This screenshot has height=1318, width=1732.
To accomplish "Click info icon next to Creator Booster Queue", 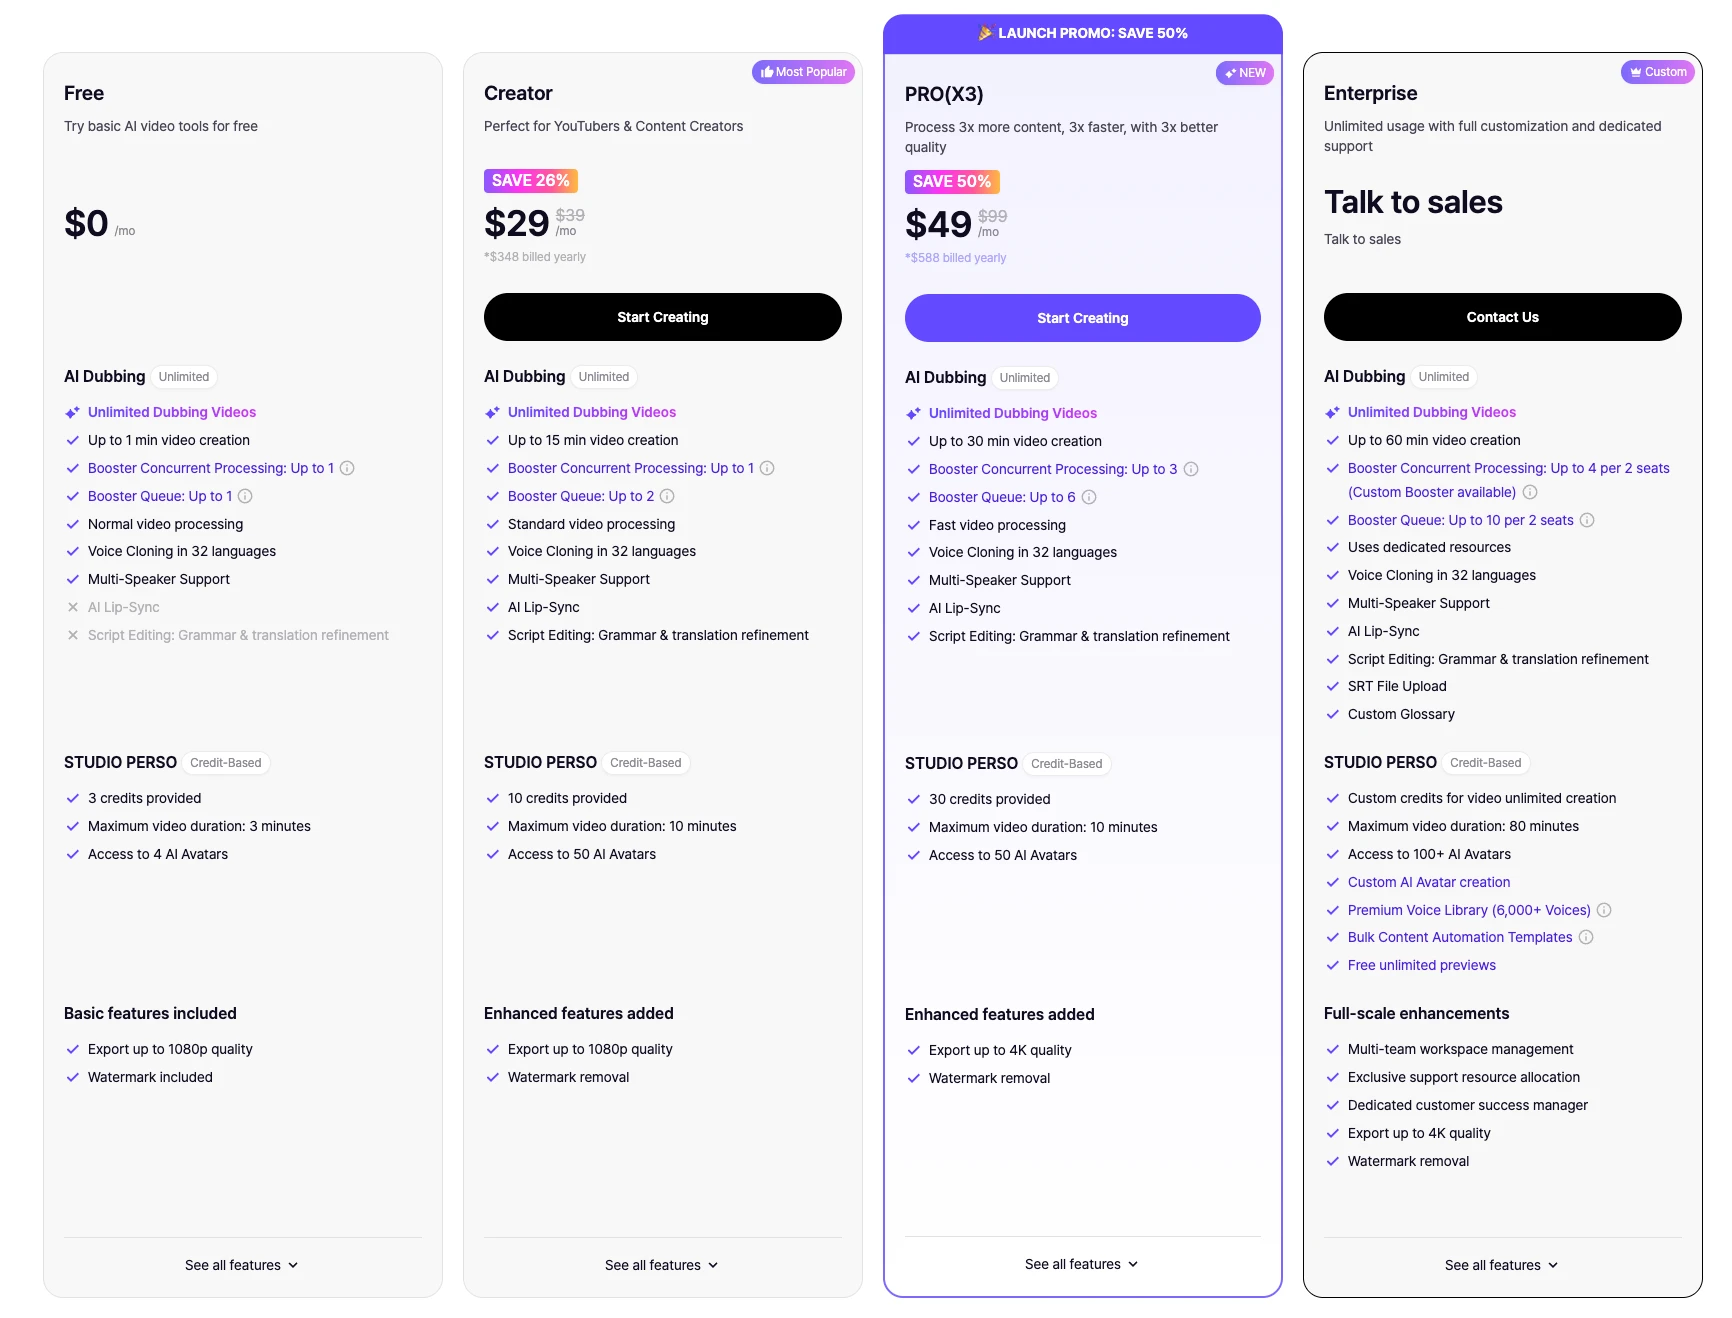I will [x=667, y=496].
